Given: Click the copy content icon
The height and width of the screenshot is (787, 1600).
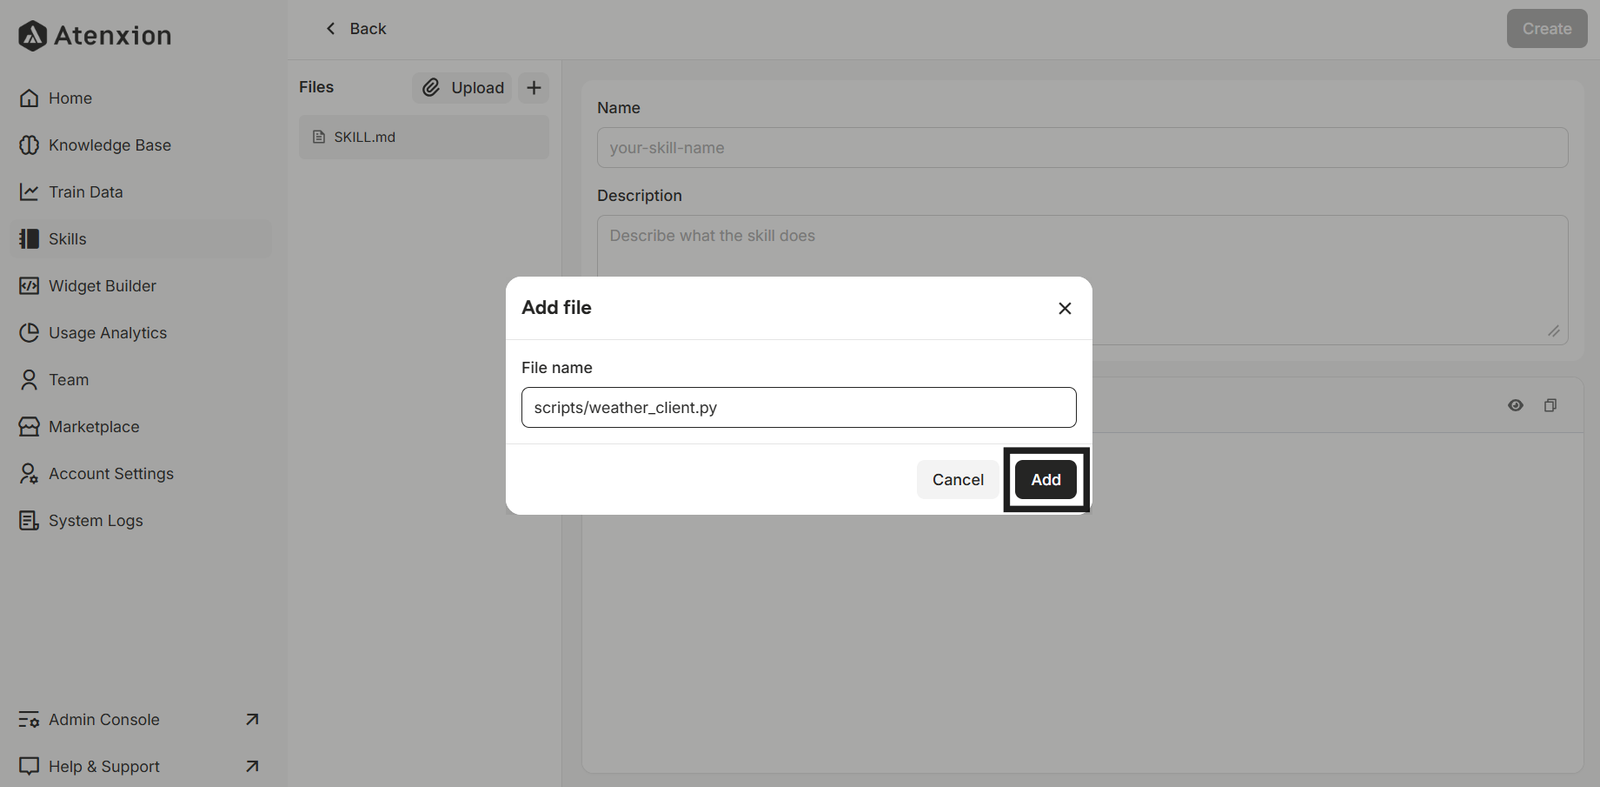Looking at the screenshot, I should pyautogui.click(x=1550, y=405).
